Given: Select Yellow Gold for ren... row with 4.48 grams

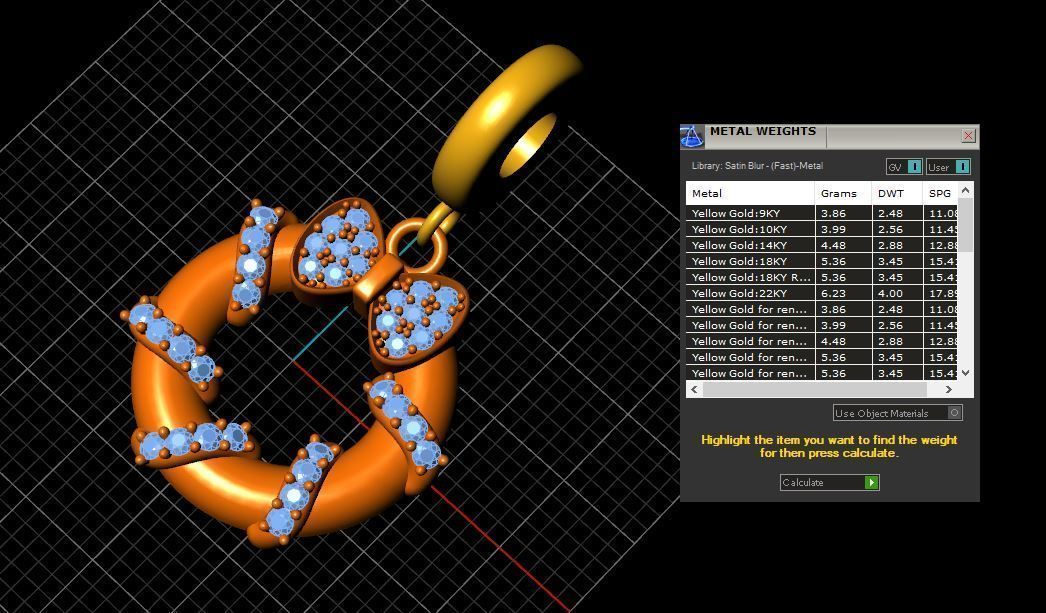Looking at the screenshot, I should click(x=822, y=342).
